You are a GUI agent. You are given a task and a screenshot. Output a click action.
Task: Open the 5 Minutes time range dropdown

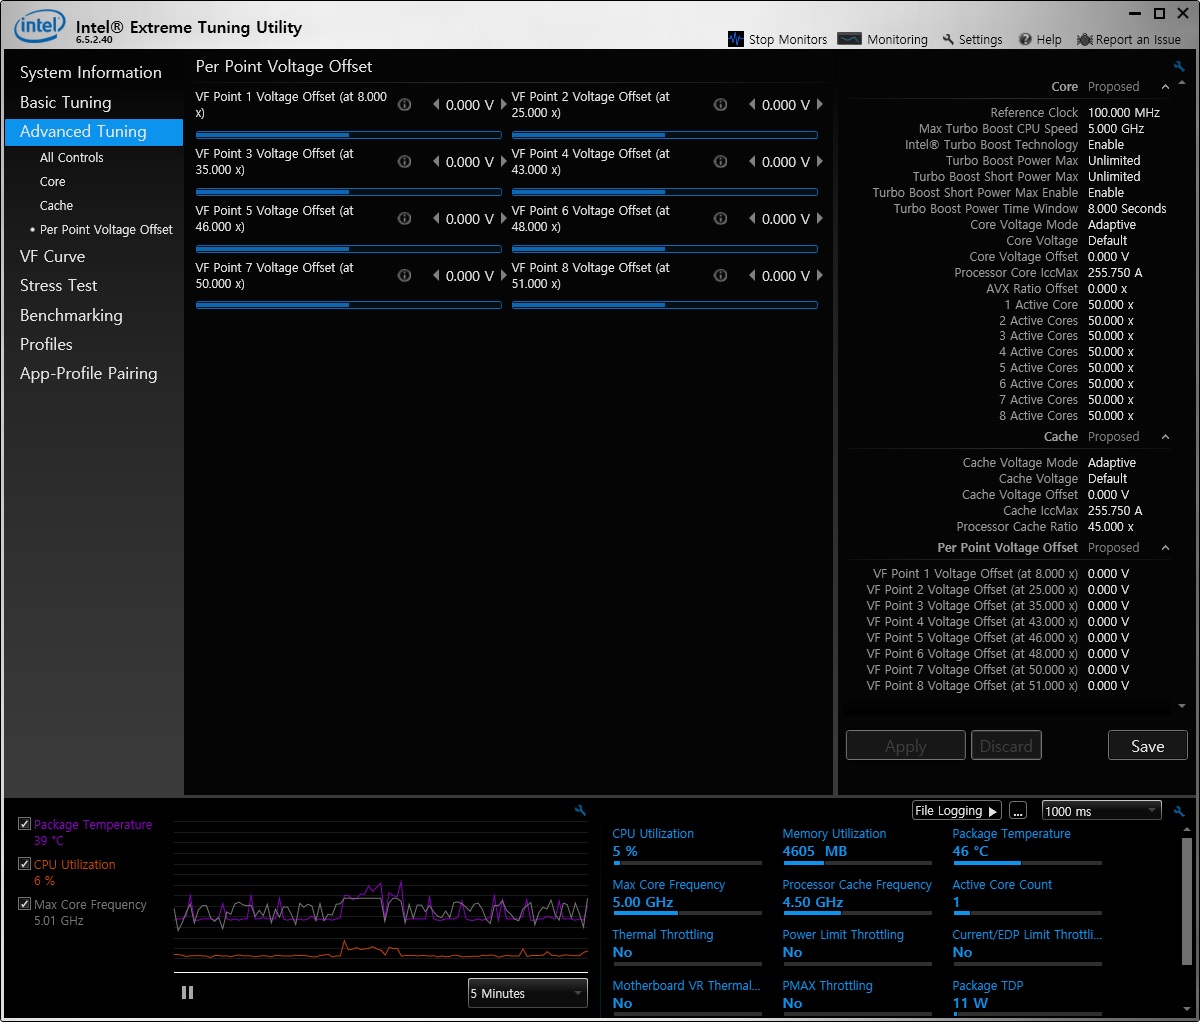(528, 993)
